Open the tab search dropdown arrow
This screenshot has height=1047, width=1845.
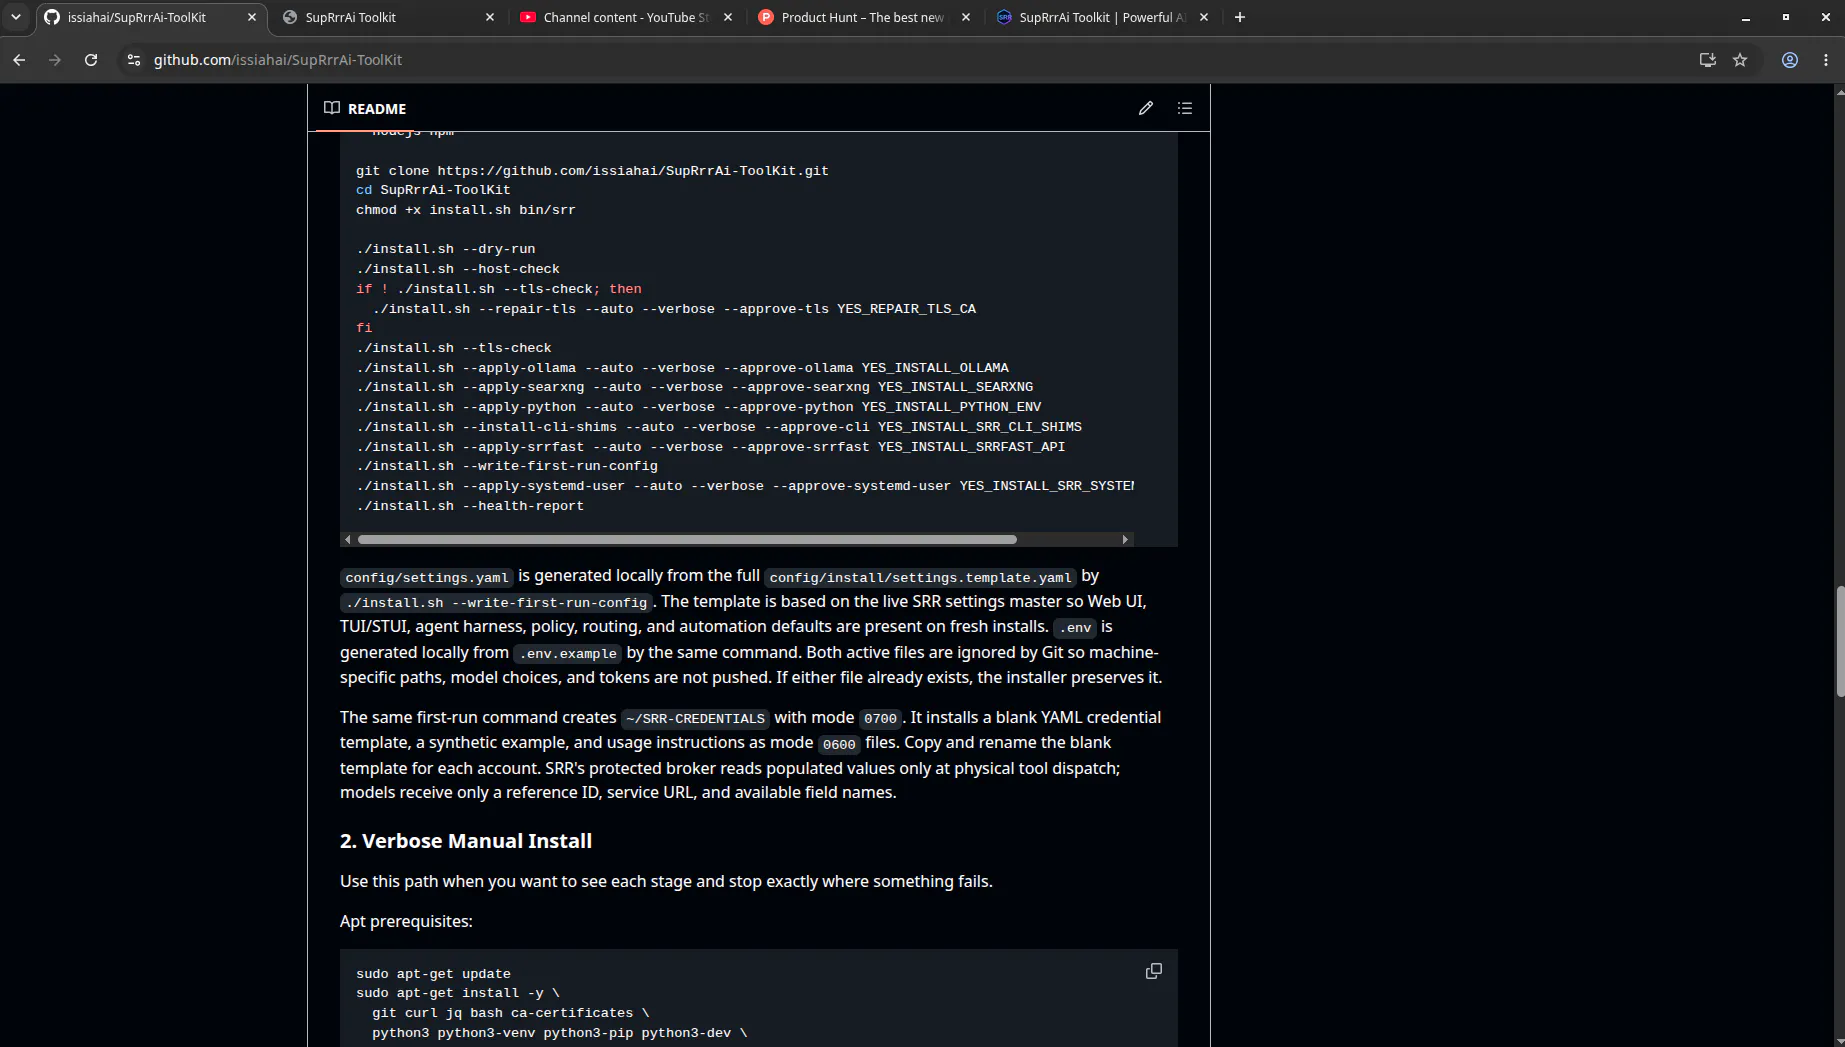click(16, 17)
